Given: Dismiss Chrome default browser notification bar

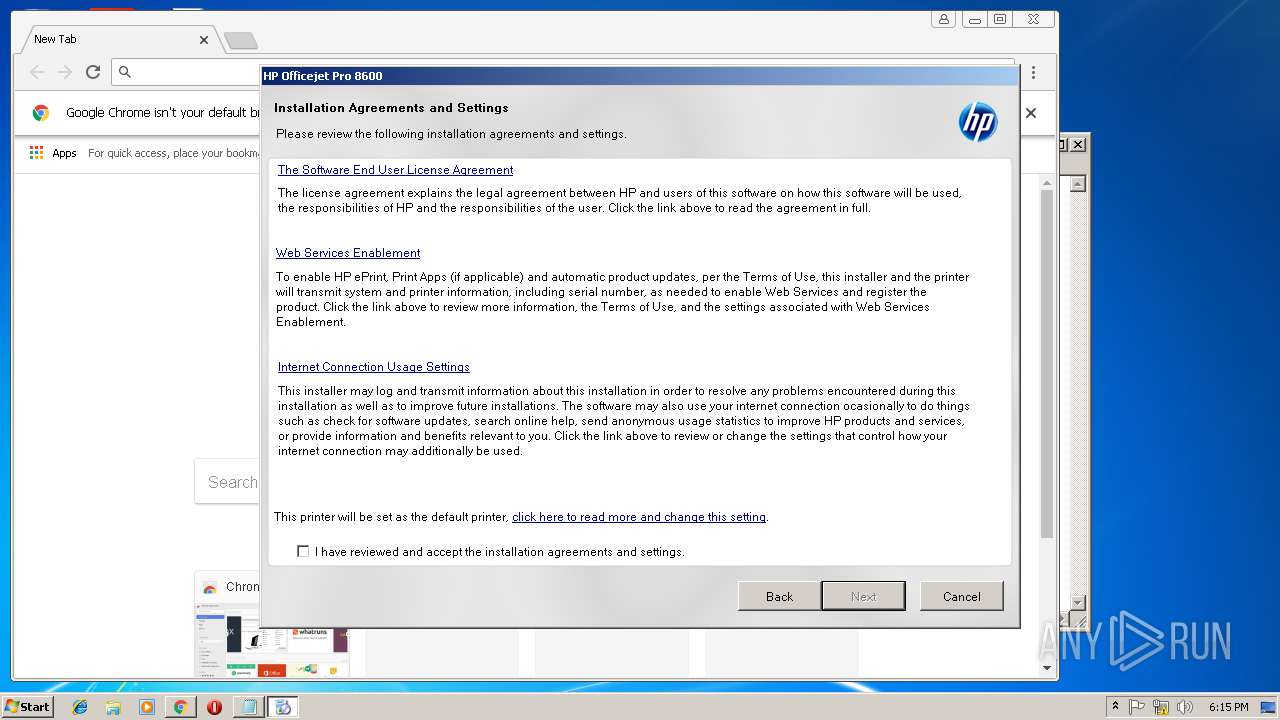Looking at the screenshot, I should [1031, 113].
